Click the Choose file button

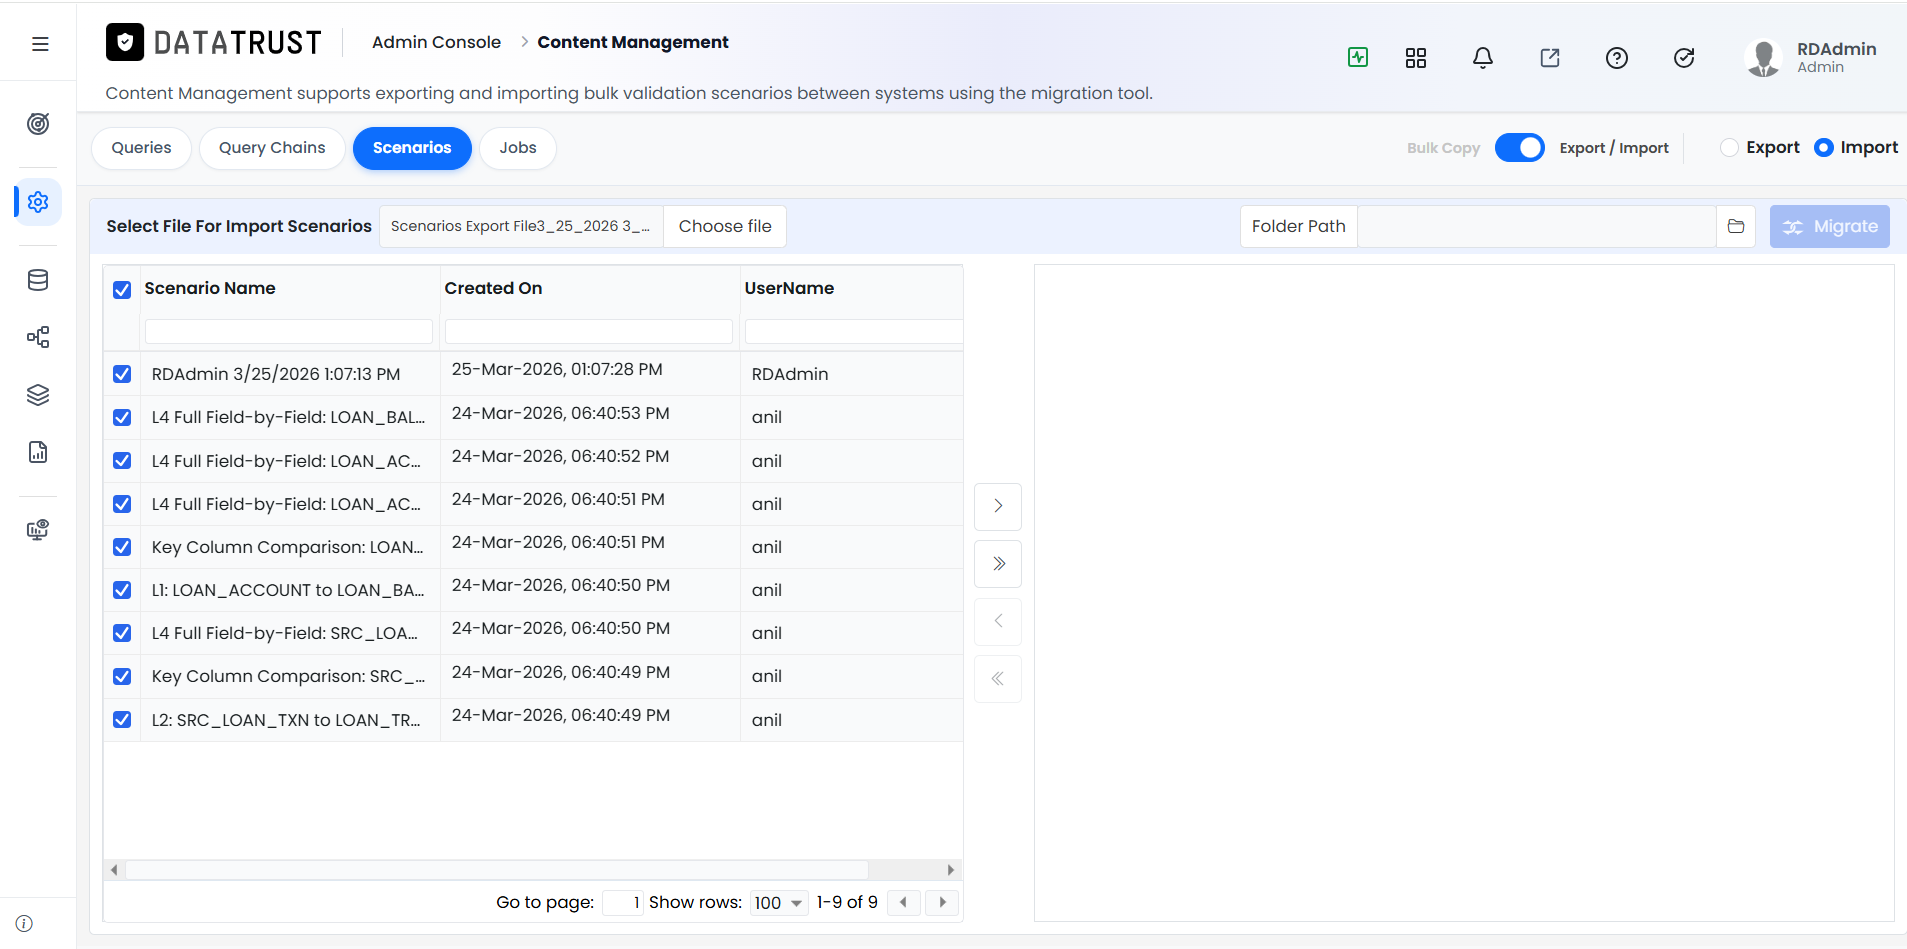725,226
